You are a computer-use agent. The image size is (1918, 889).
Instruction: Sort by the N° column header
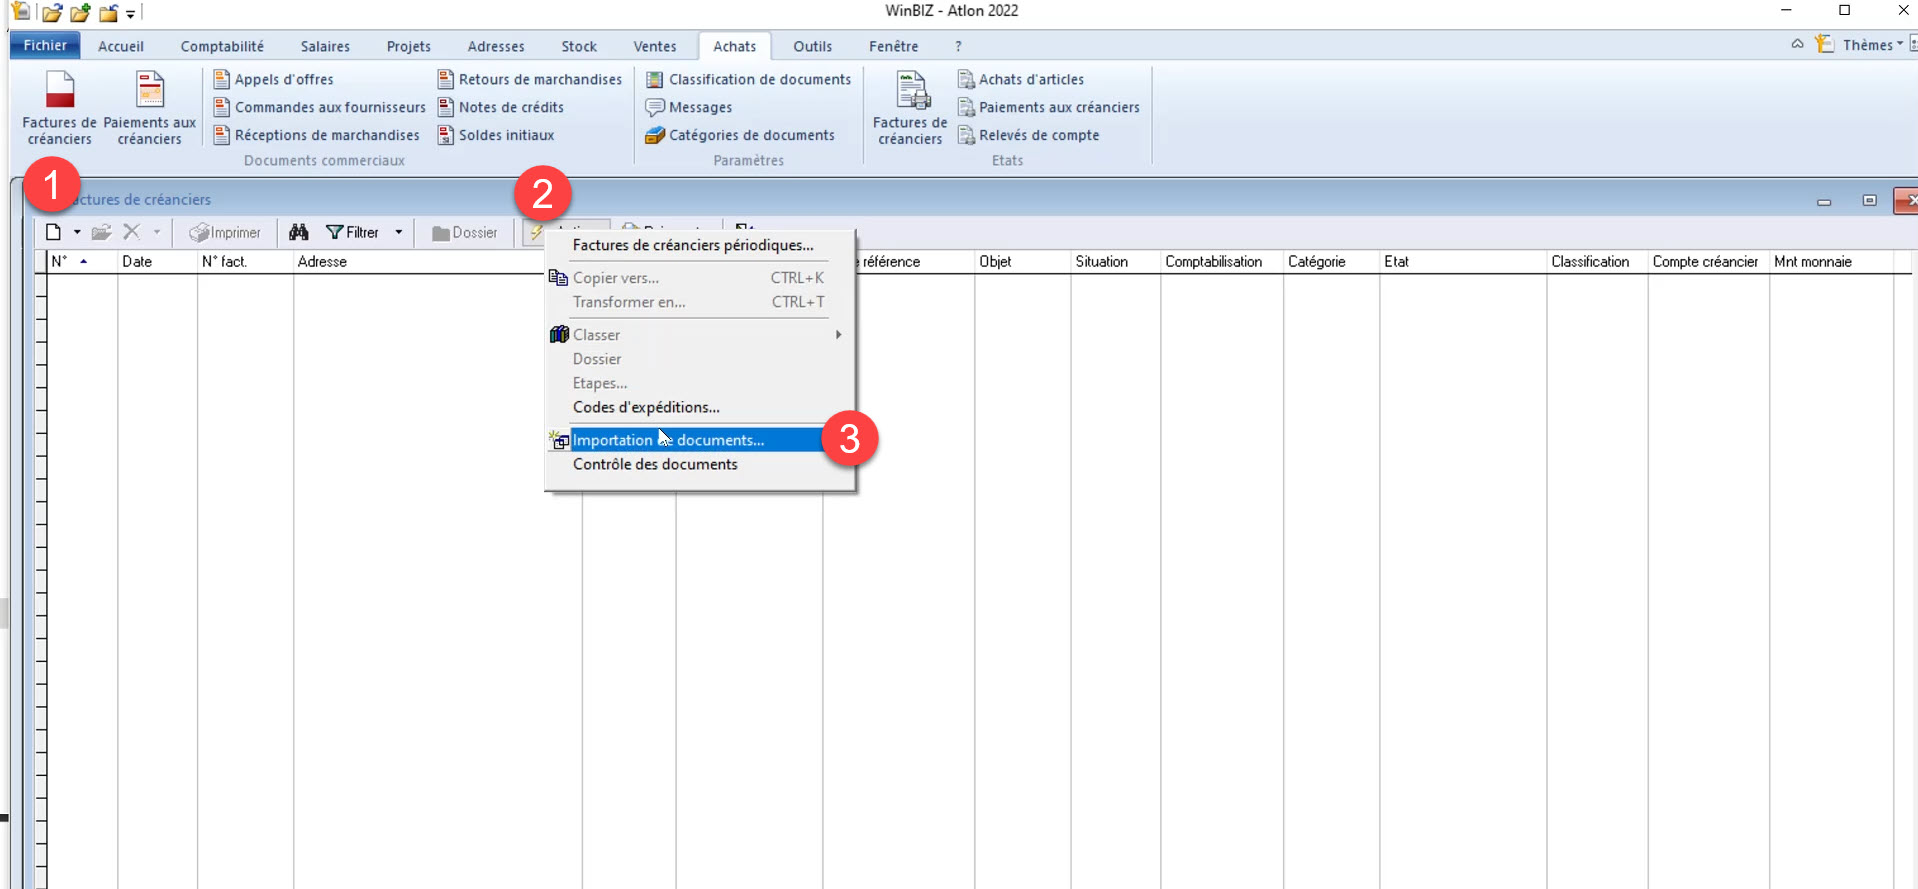(x=82, y=261)
